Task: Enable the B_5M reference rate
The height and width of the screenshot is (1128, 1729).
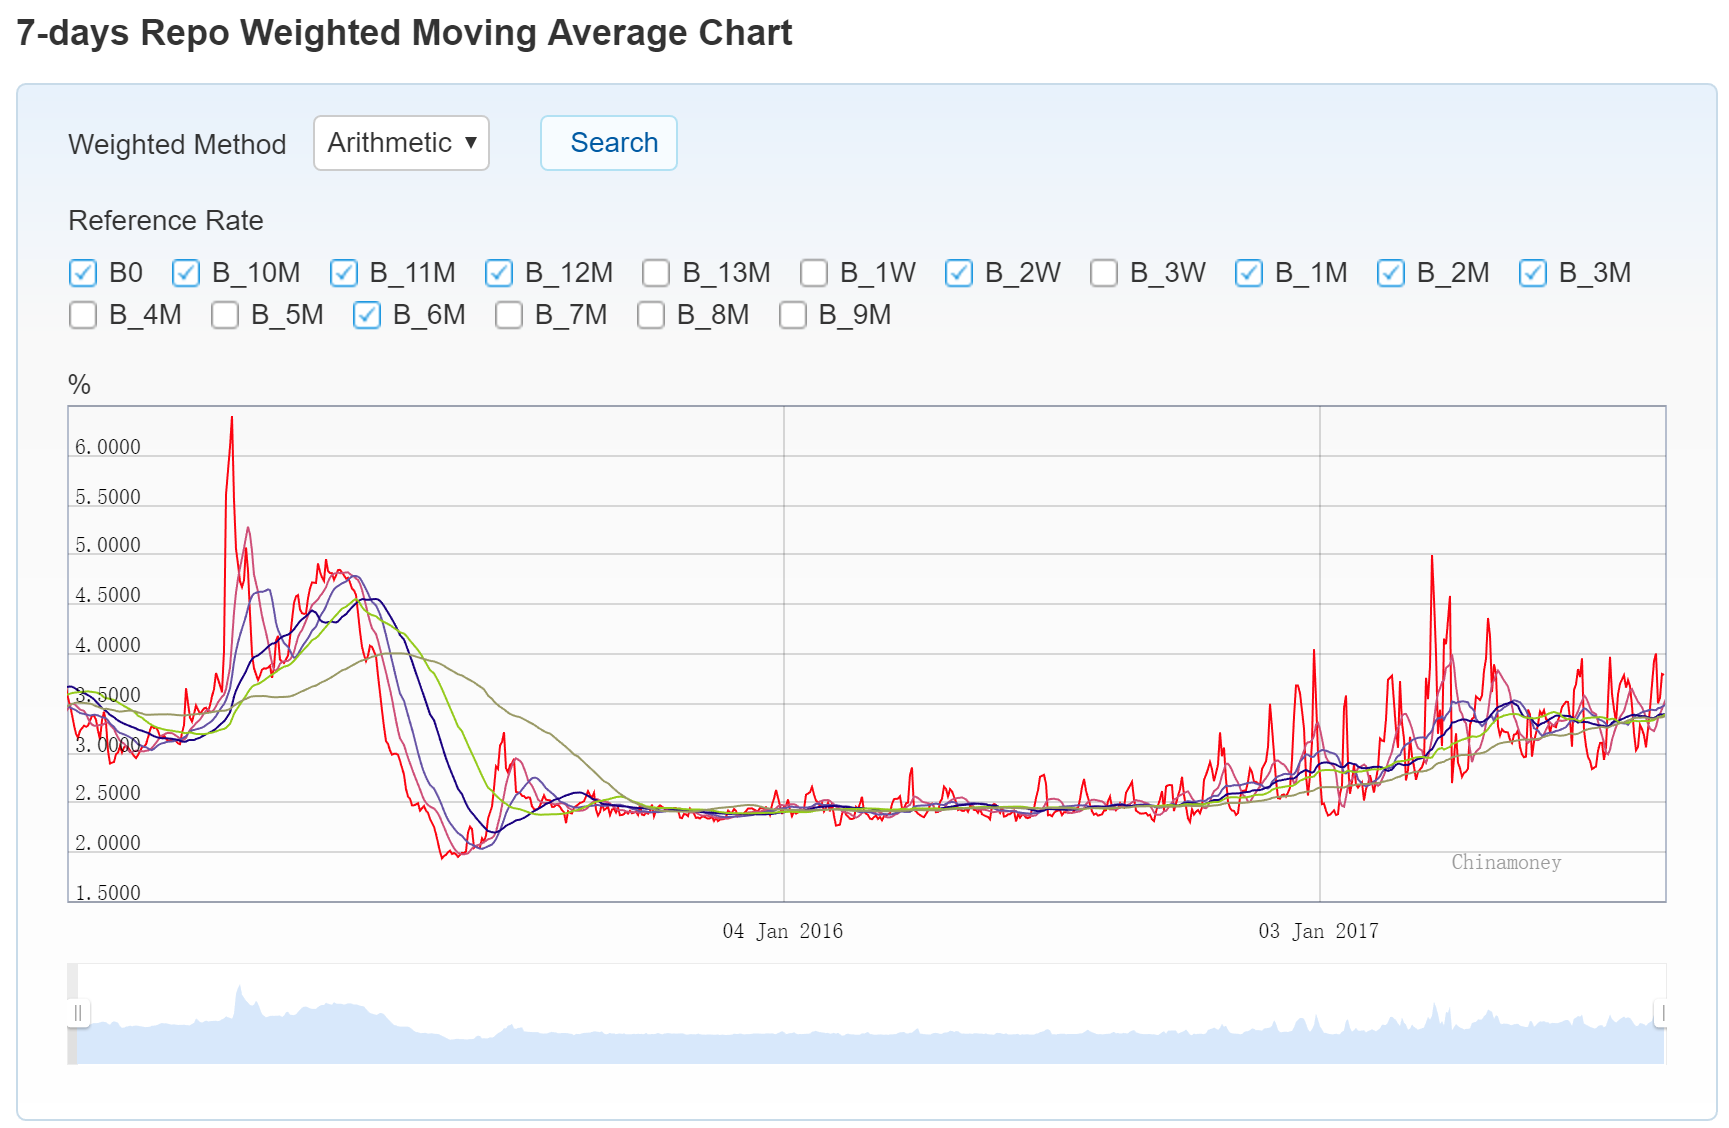Action: [225, 315]
